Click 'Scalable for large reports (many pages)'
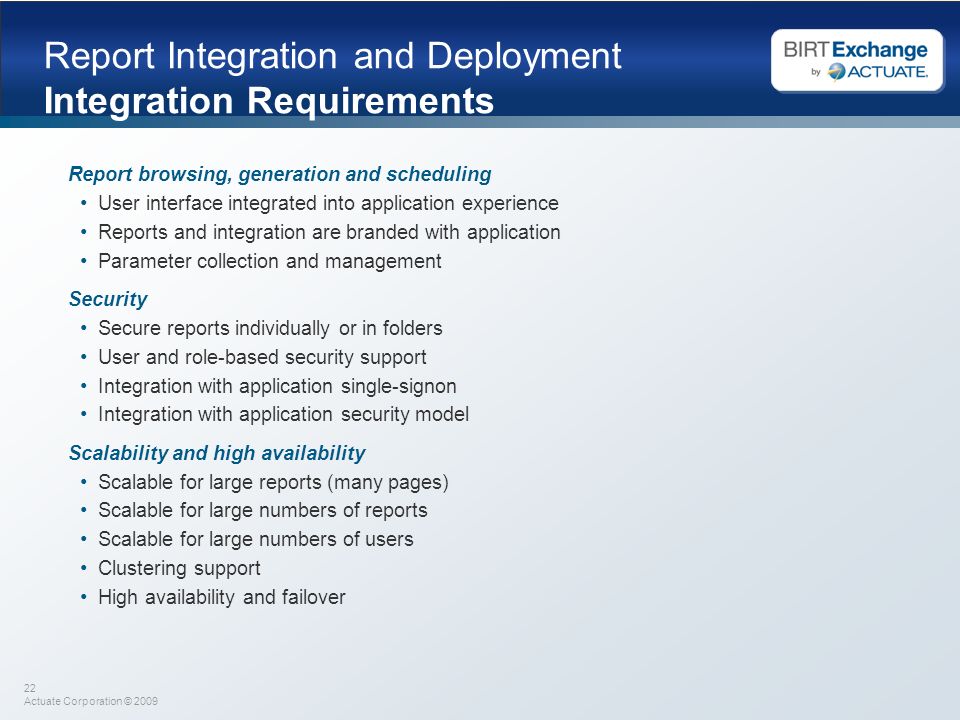Viewport: 960px width, 720px height. pyautogui.click(x=273, y=482)
